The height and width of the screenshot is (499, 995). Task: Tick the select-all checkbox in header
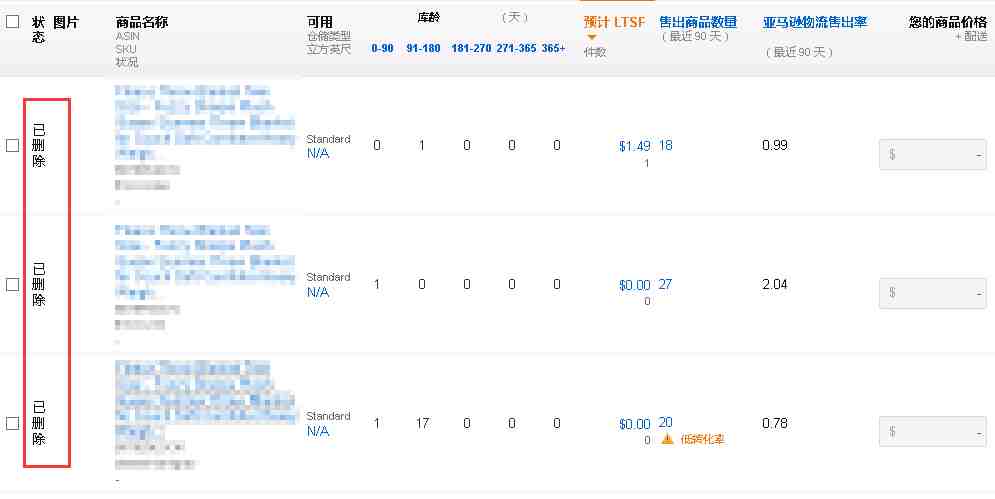tap(12, 22)
